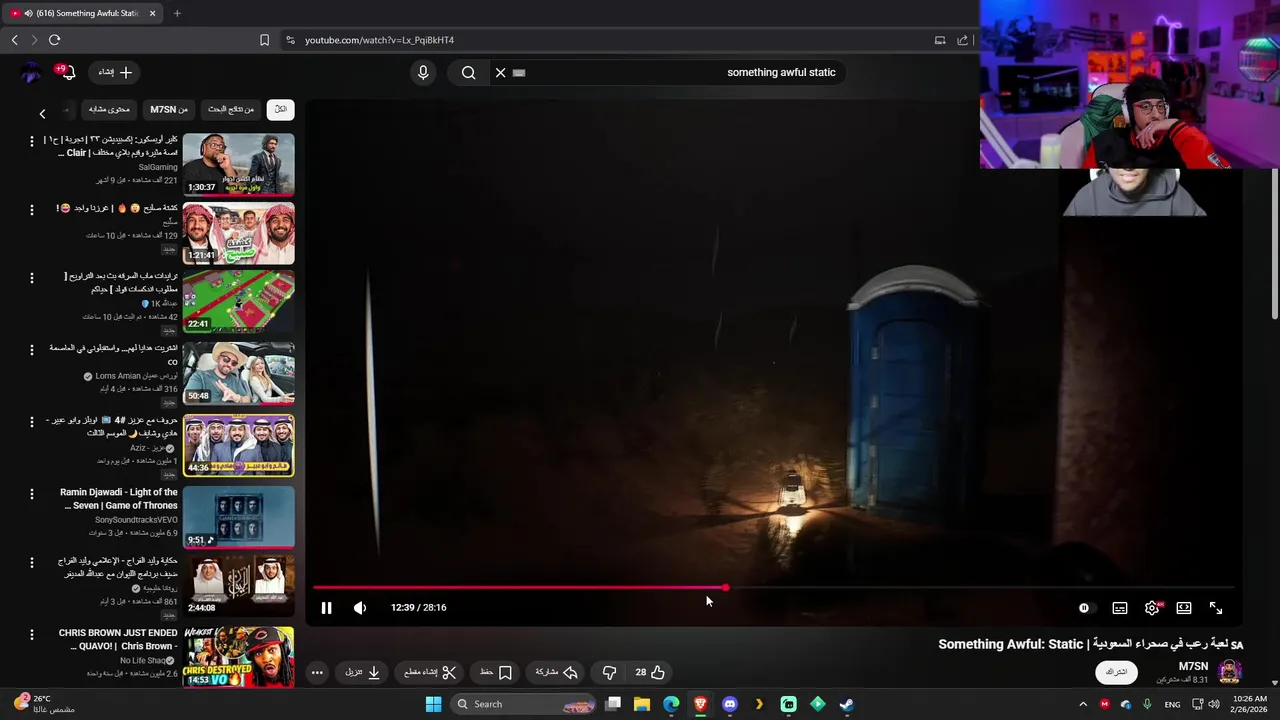The width and height of the screenshot is (1280, 720).
Task: Open options menu for the 1:21:41 video
Action: coord(31,210)
